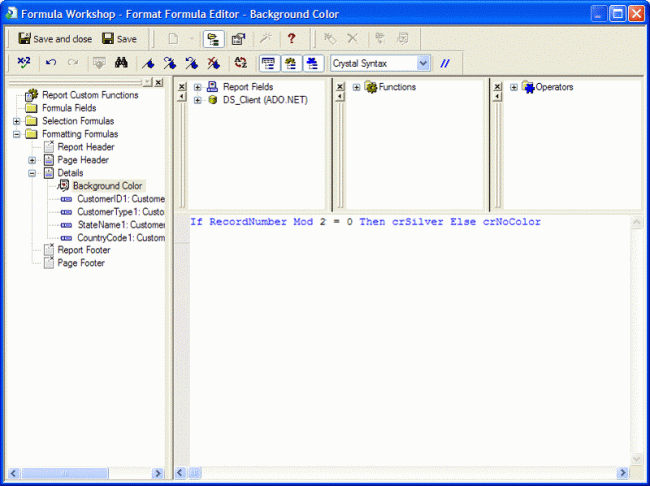Image resolution: width=650 pixels, height=486 pixels.
Task: Click the red question mark Help icon
Action: [x=291, y=39]
